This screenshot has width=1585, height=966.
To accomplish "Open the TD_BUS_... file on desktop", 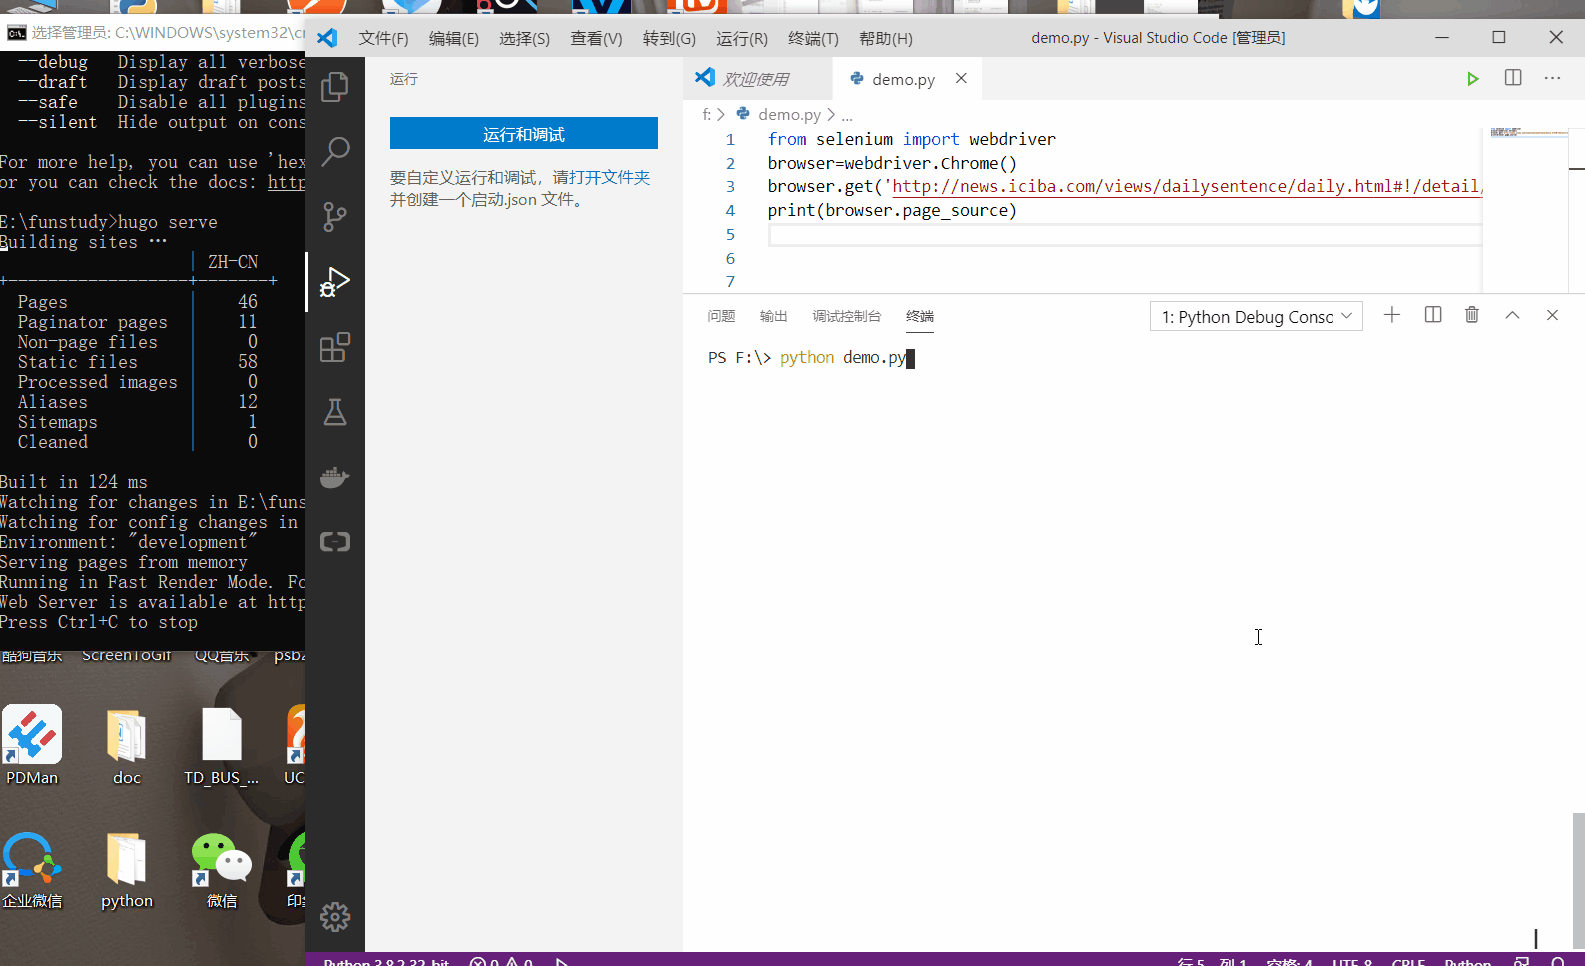I will pos(221,745).
